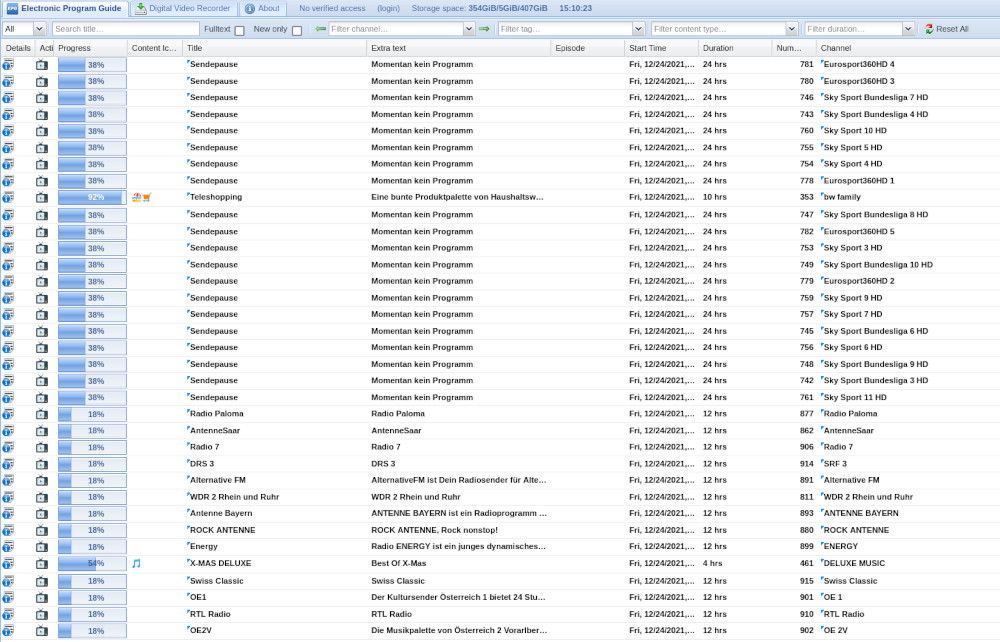
Task: Click the 'Best Of X-Mas' extra text cell
Action: tap(399, 563)
